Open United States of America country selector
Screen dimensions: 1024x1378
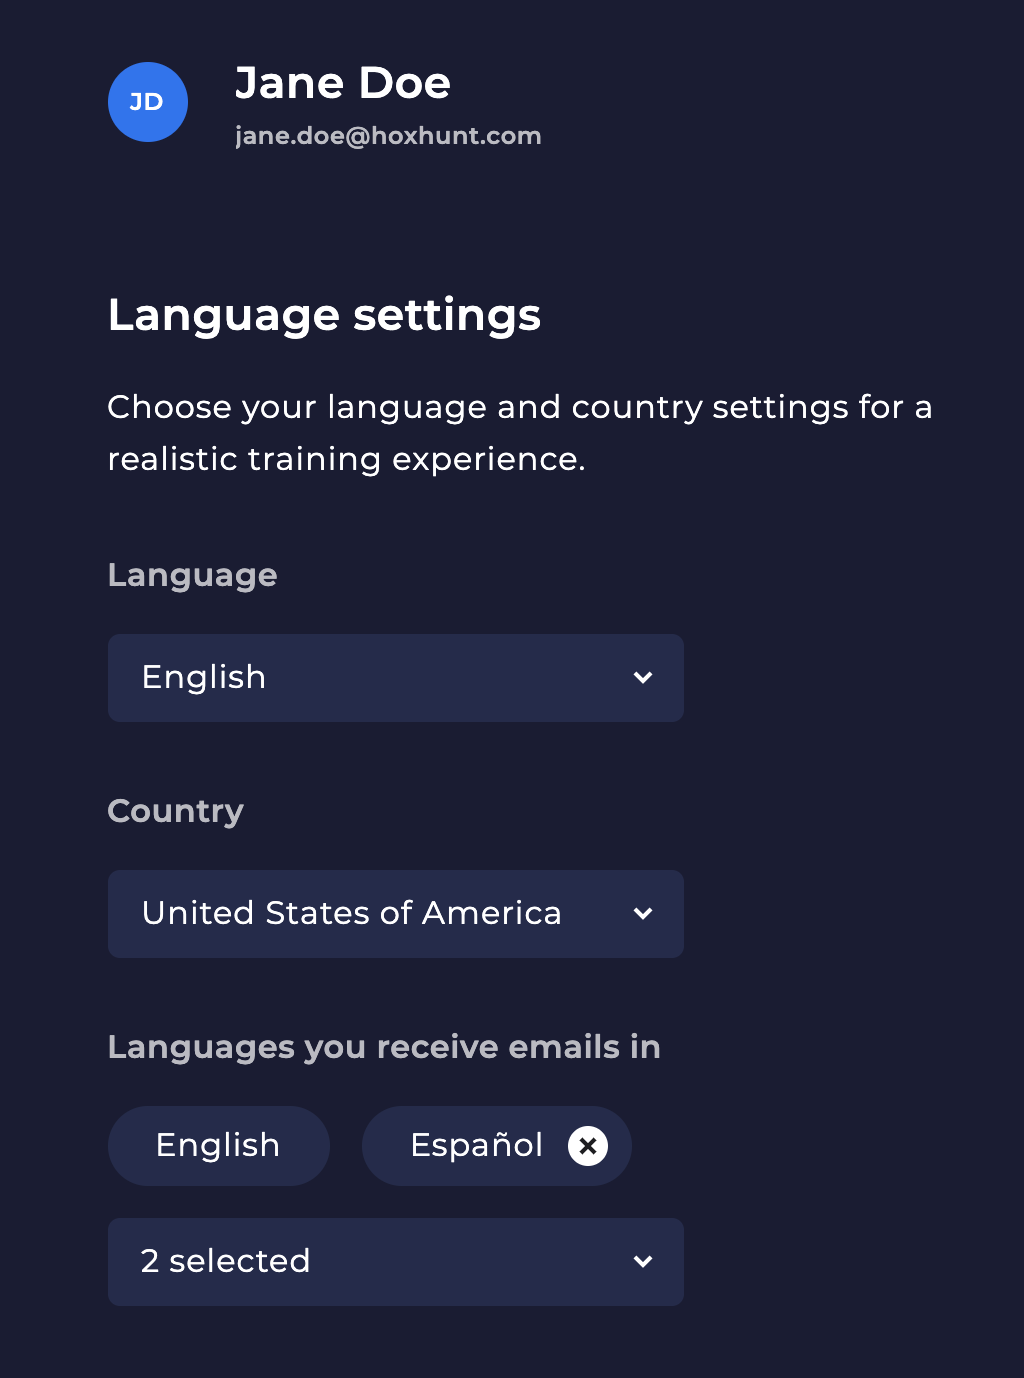tap(396, 914)
